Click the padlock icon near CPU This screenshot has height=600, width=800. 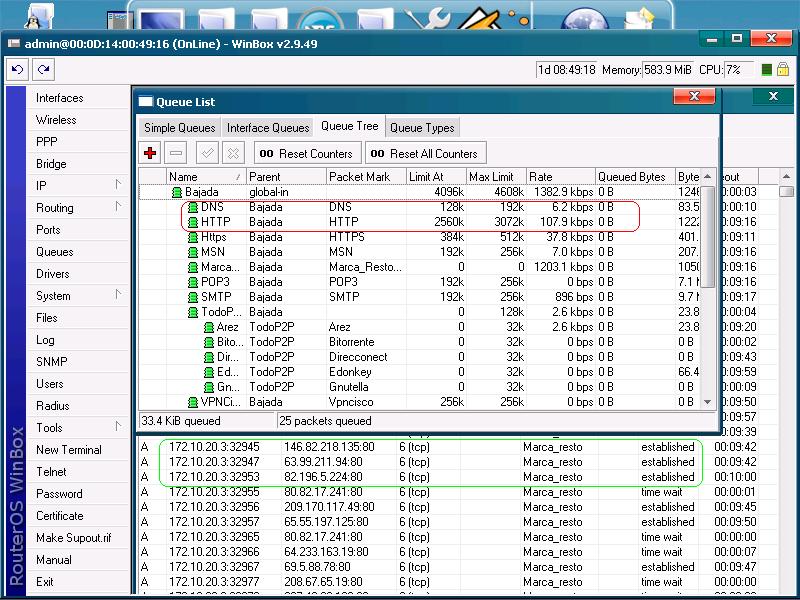point(783,69)
